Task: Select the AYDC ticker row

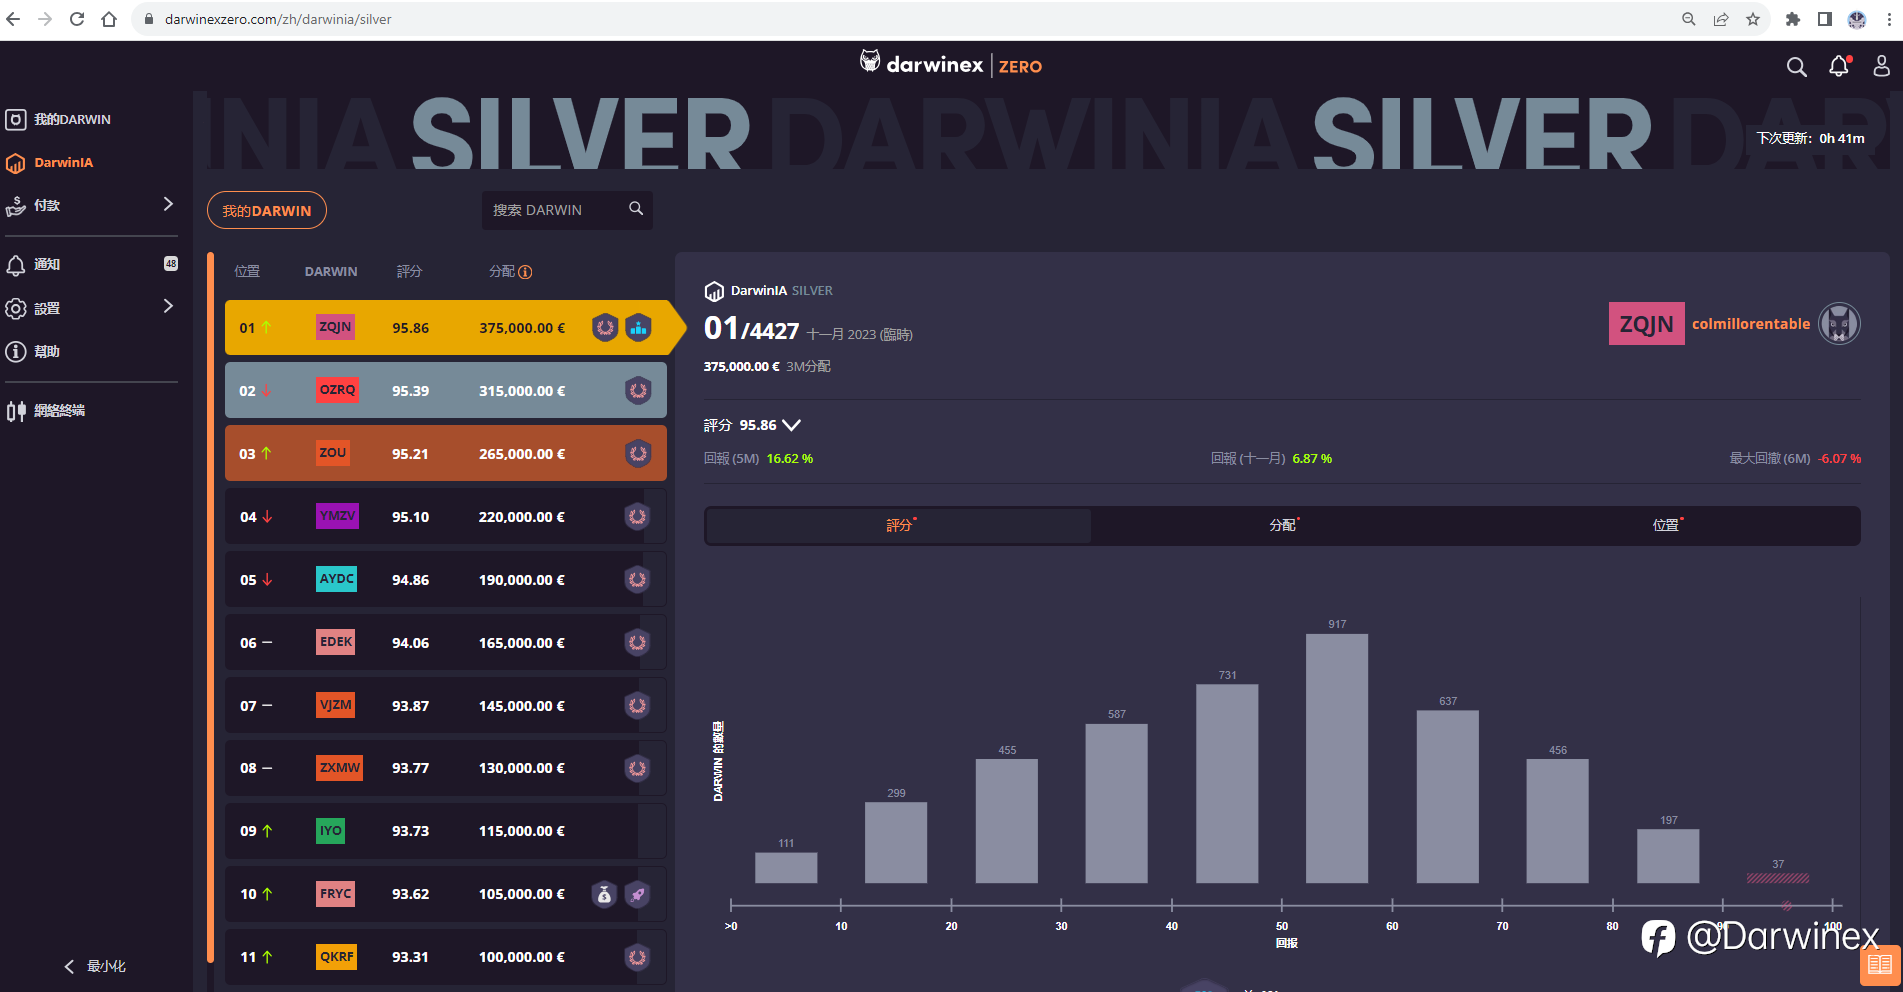Action: tap(446, 580)
